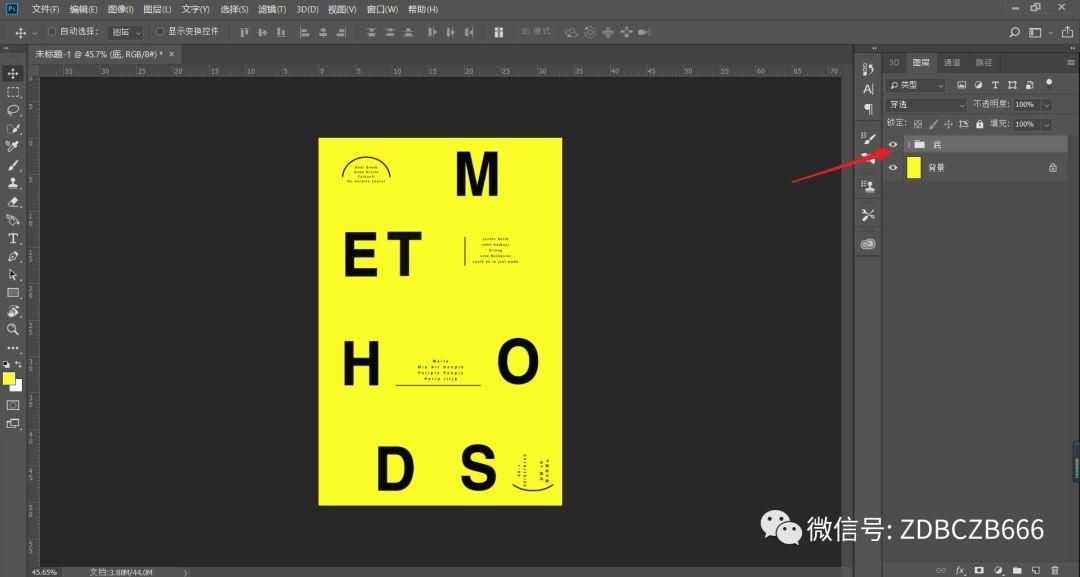Hide the 底 group layer
Viewport: 1080px width, 577px height.
tap(893, 144)
